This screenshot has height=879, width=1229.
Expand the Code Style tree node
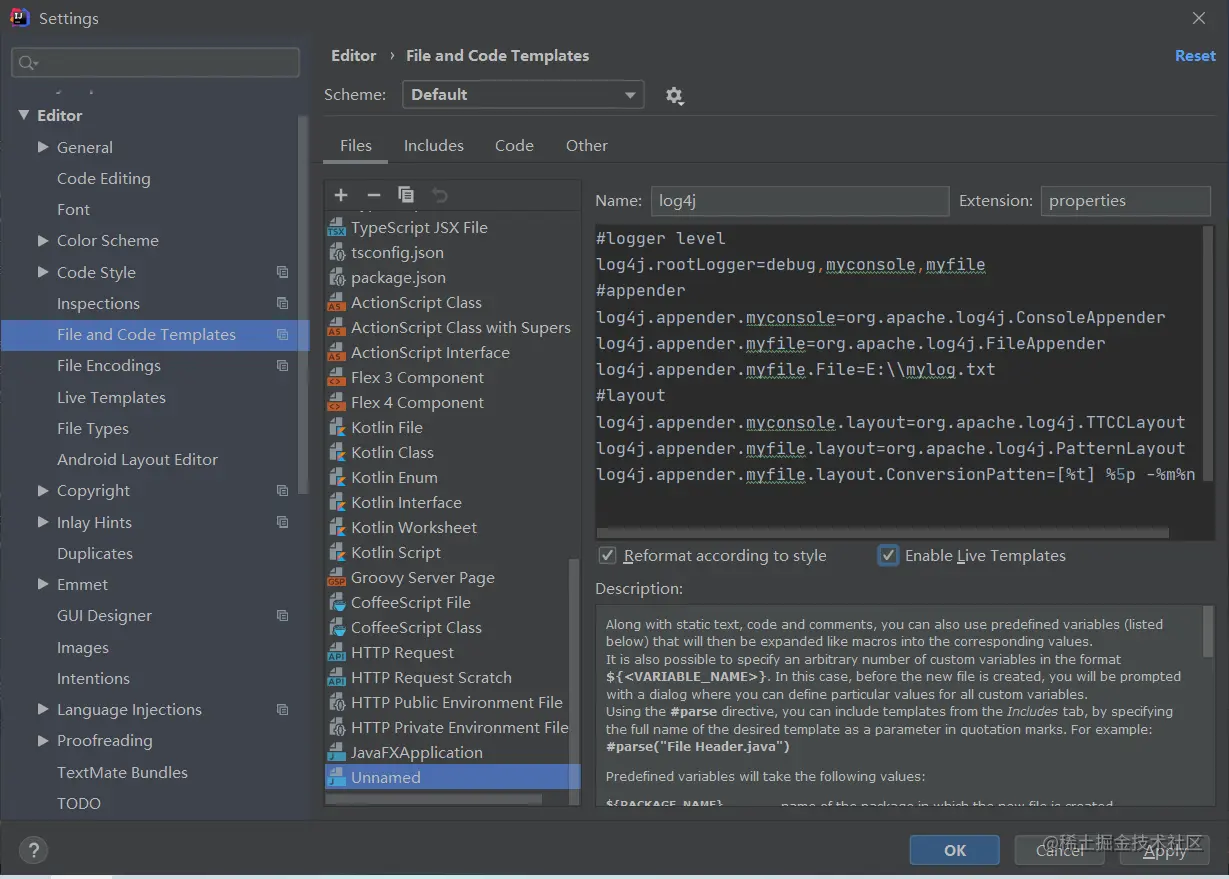tap(43, 272)
